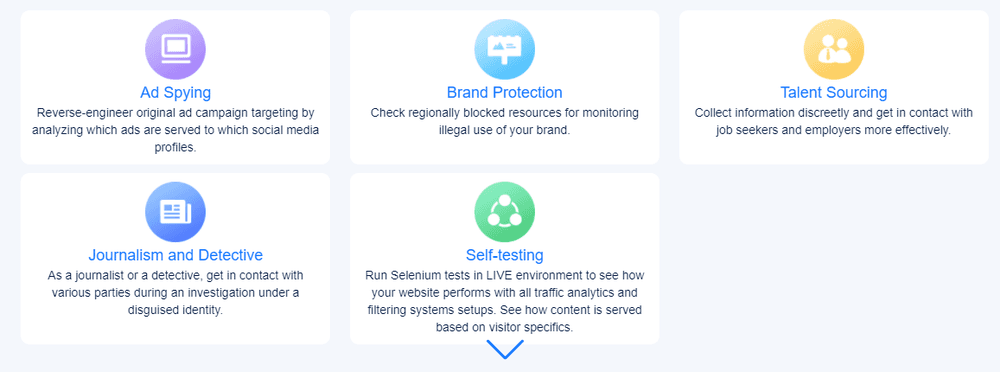The height and width of the screenshot is (372, 1000).
Task: Click the green Self-testing circles icon
Action: point(504,212)
